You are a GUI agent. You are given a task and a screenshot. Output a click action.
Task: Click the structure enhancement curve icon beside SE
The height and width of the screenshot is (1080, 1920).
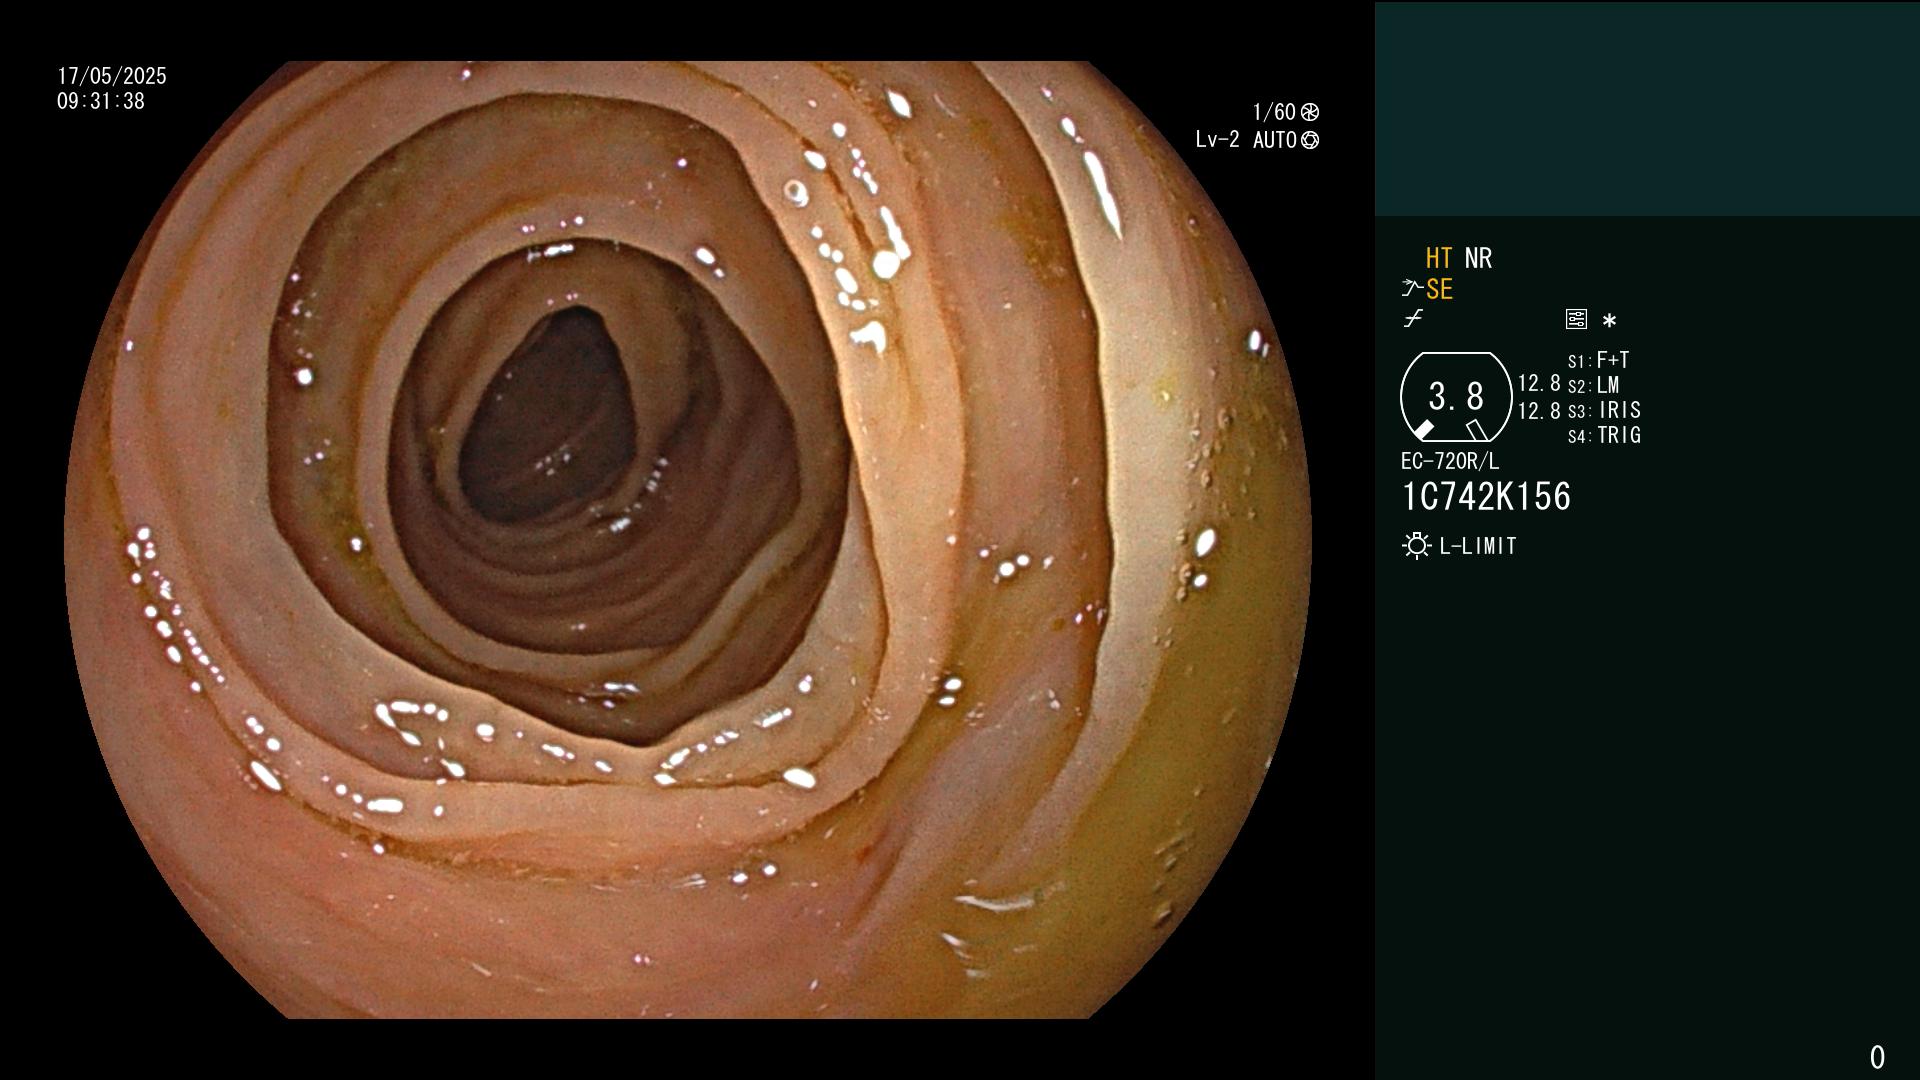pyautogui.click(x=1412, y=289)
